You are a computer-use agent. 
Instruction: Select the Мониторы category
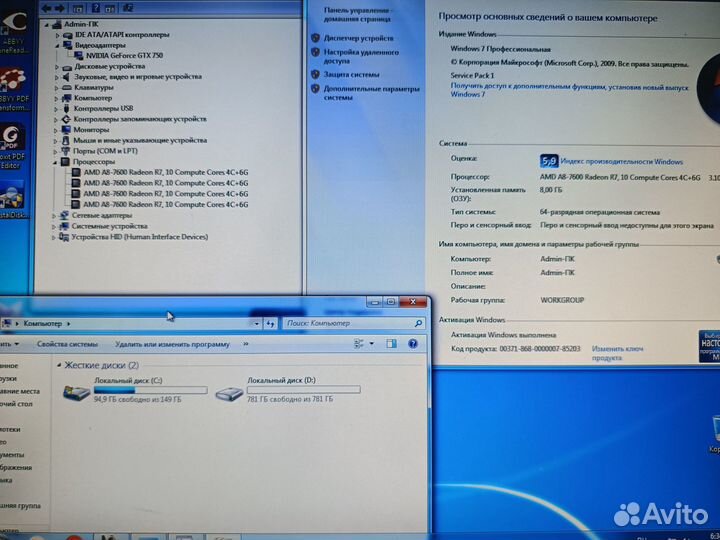pos(91,129)
